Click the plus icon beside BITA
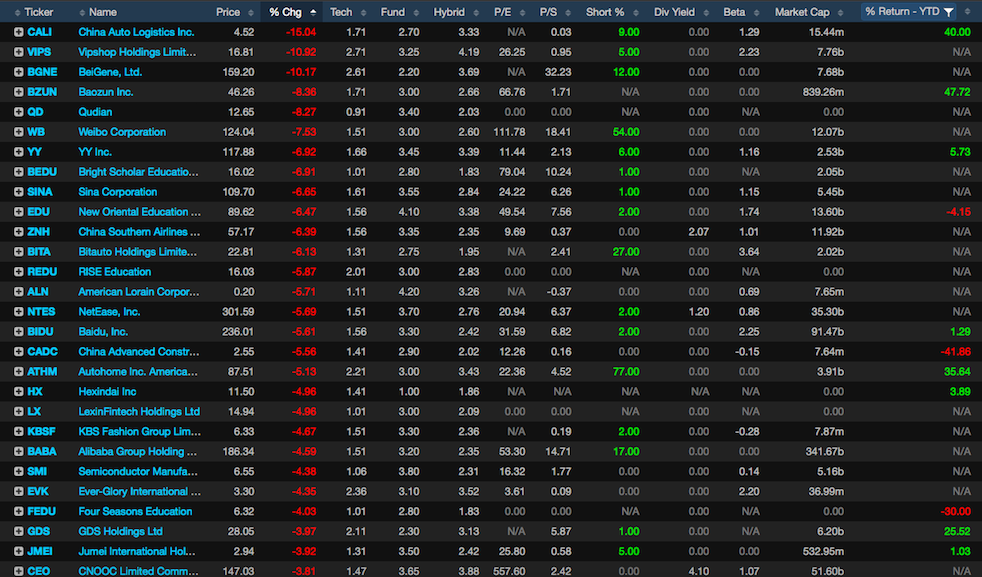This screenshot has width=982, height=577. point(19,252)
